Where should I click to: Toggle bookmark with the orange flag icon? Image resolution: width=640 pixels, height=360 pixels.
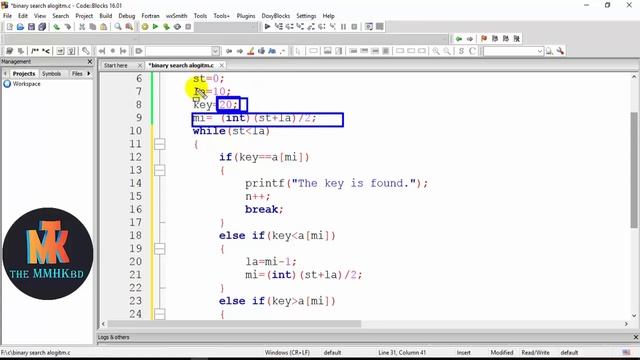tap(484, 39)
